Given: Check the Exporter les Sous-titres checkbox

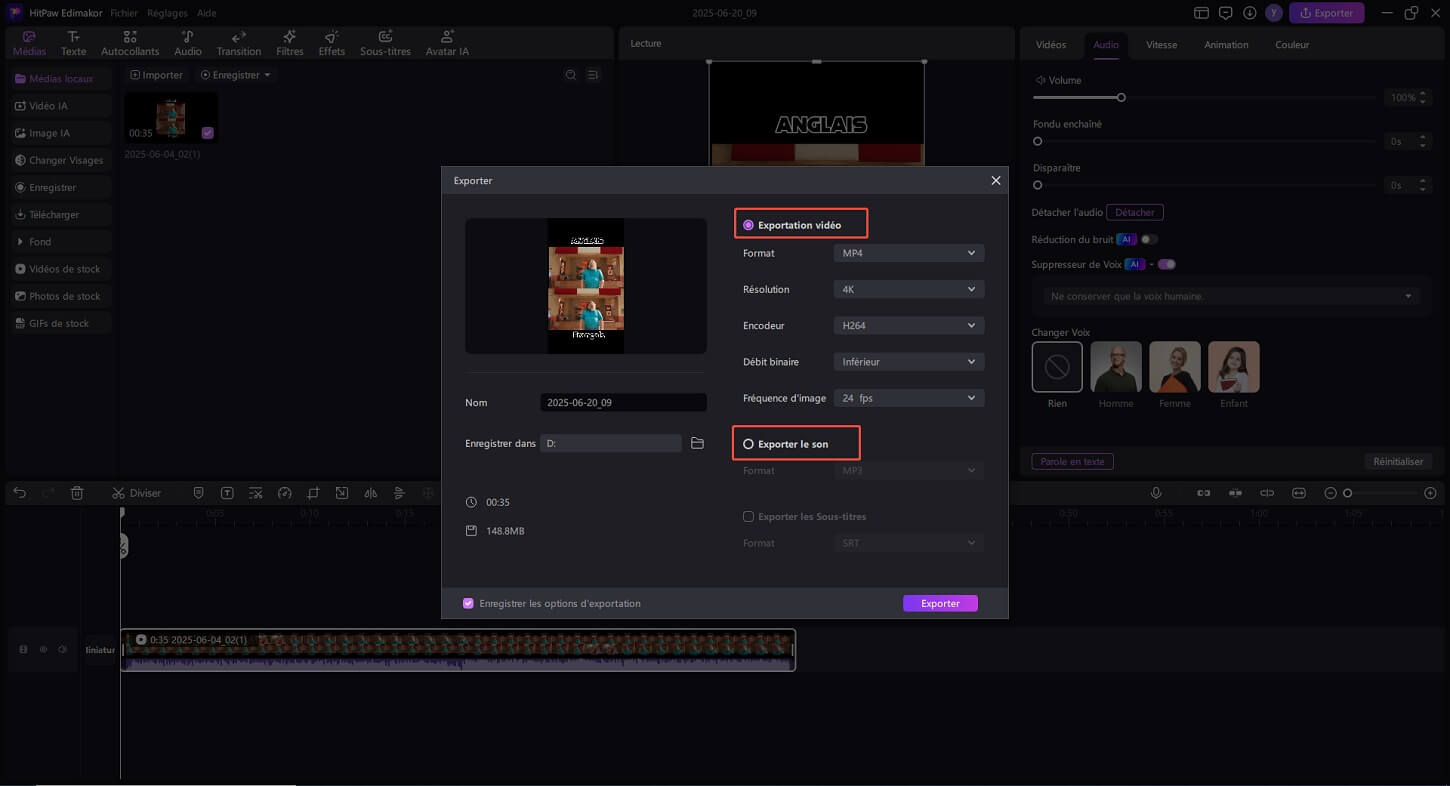Looking at the screenshot, I should pyautogui.click(x=748, y=517).
